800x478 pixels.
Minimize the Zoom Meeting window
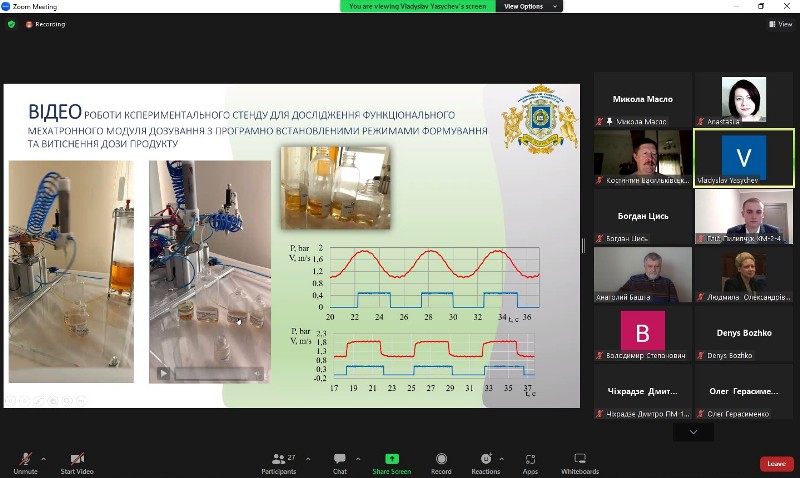(735, 6)
